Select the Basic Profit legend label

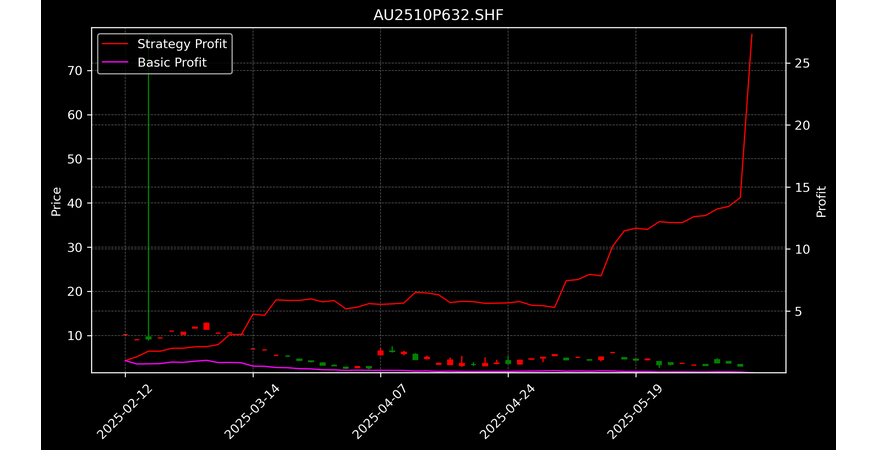tap(172, 62)
